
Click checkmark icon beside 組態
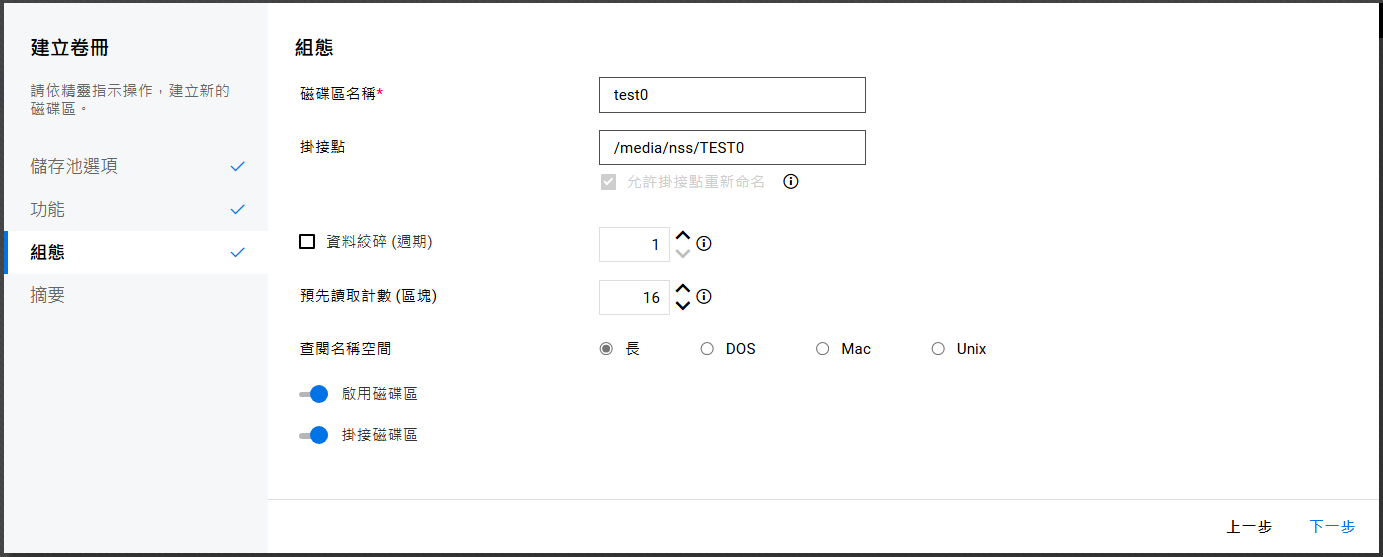point(237,253)
